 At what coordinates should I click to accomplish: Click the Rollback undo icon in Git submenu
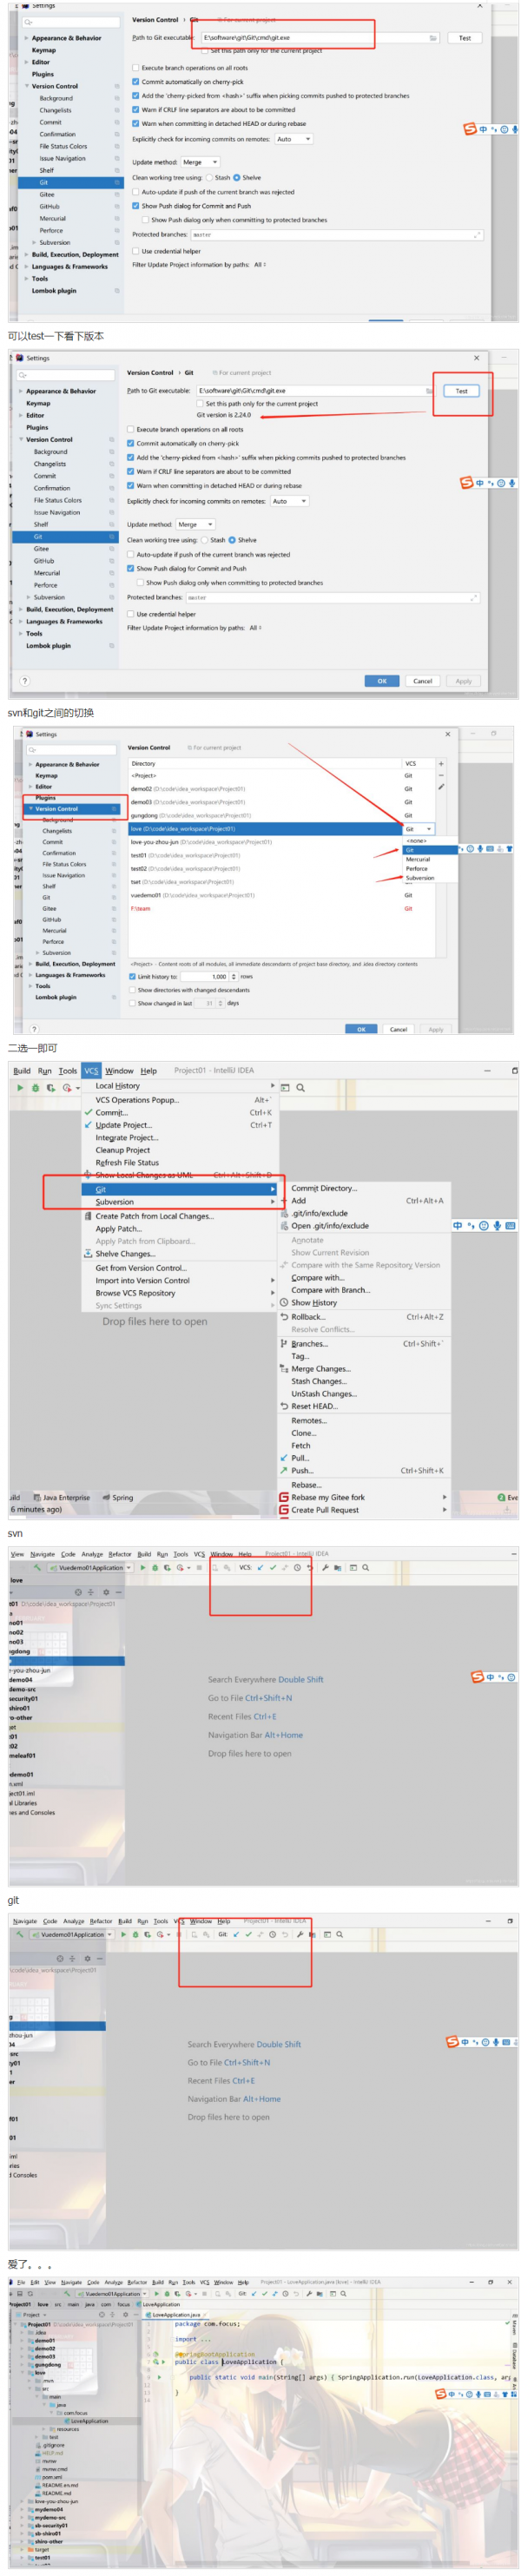pyautogui.click(x=285, y=1316)
